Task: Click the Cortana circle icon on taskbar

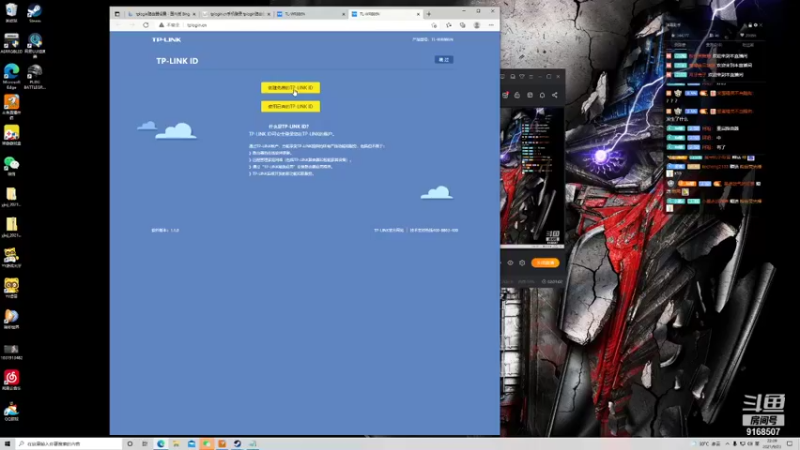Action: [x=130, y=444]
